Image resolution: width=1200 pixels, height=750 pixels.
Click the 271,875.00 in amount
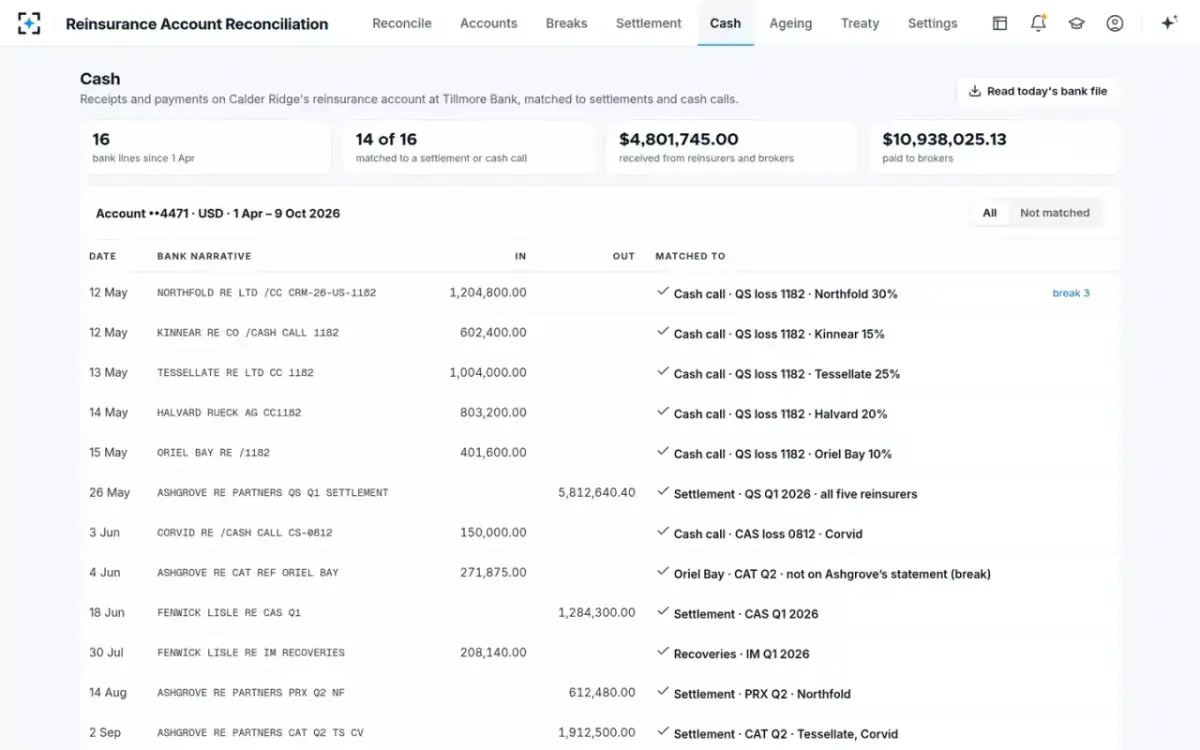coord(493,573)
